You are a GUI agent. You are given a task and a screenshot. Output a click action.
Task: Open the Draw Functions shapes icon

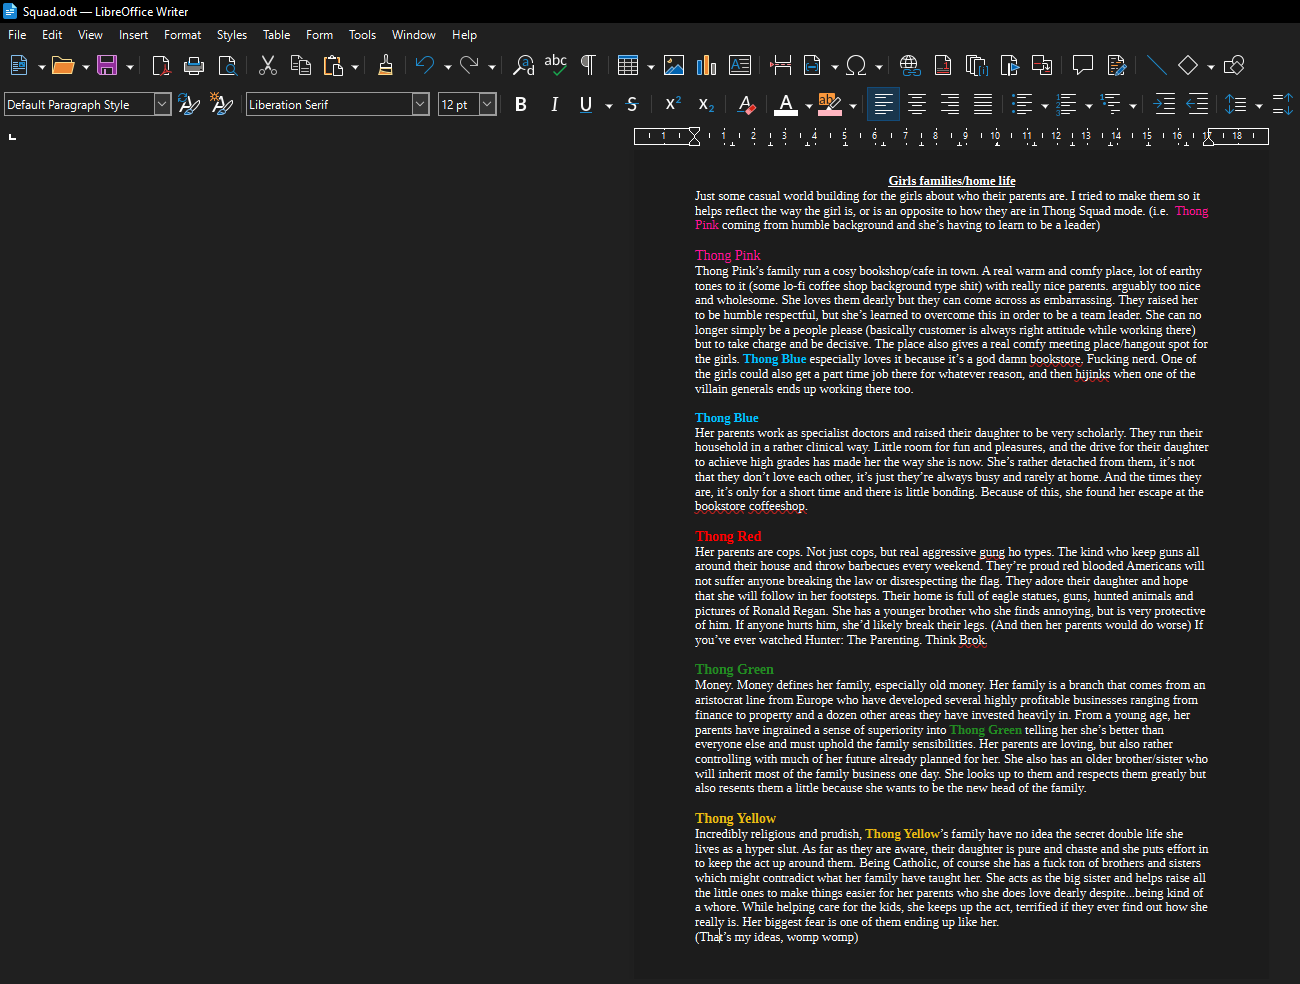point(1234,66)
